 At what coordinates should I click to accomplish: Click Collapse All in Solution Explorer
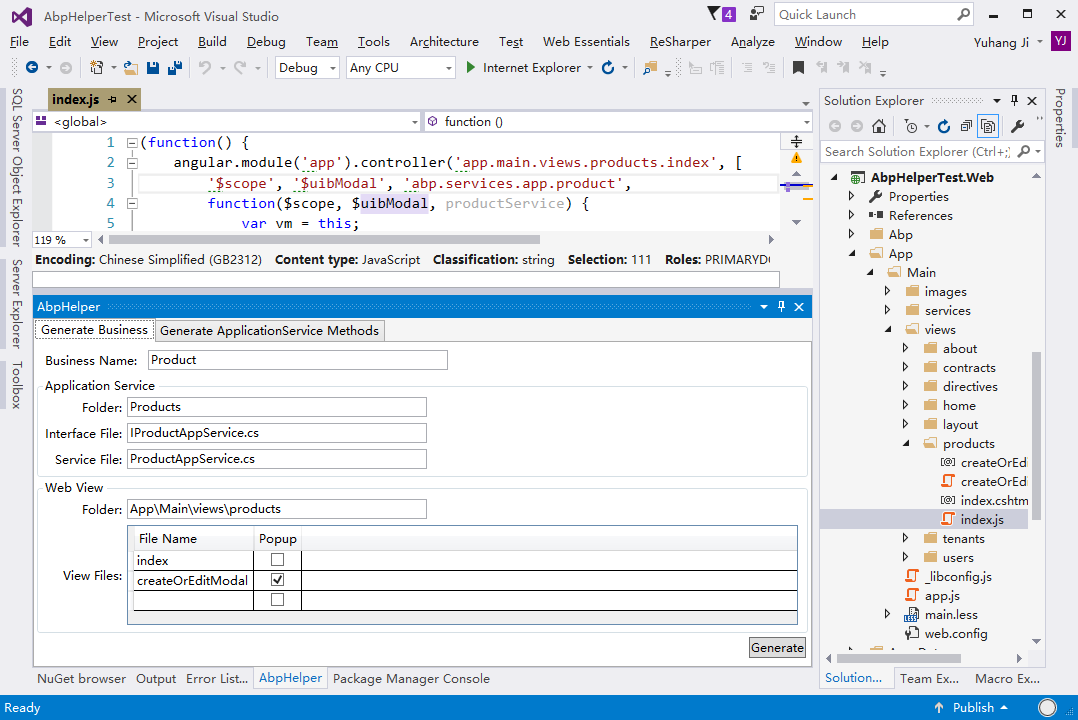pos(966,126)
